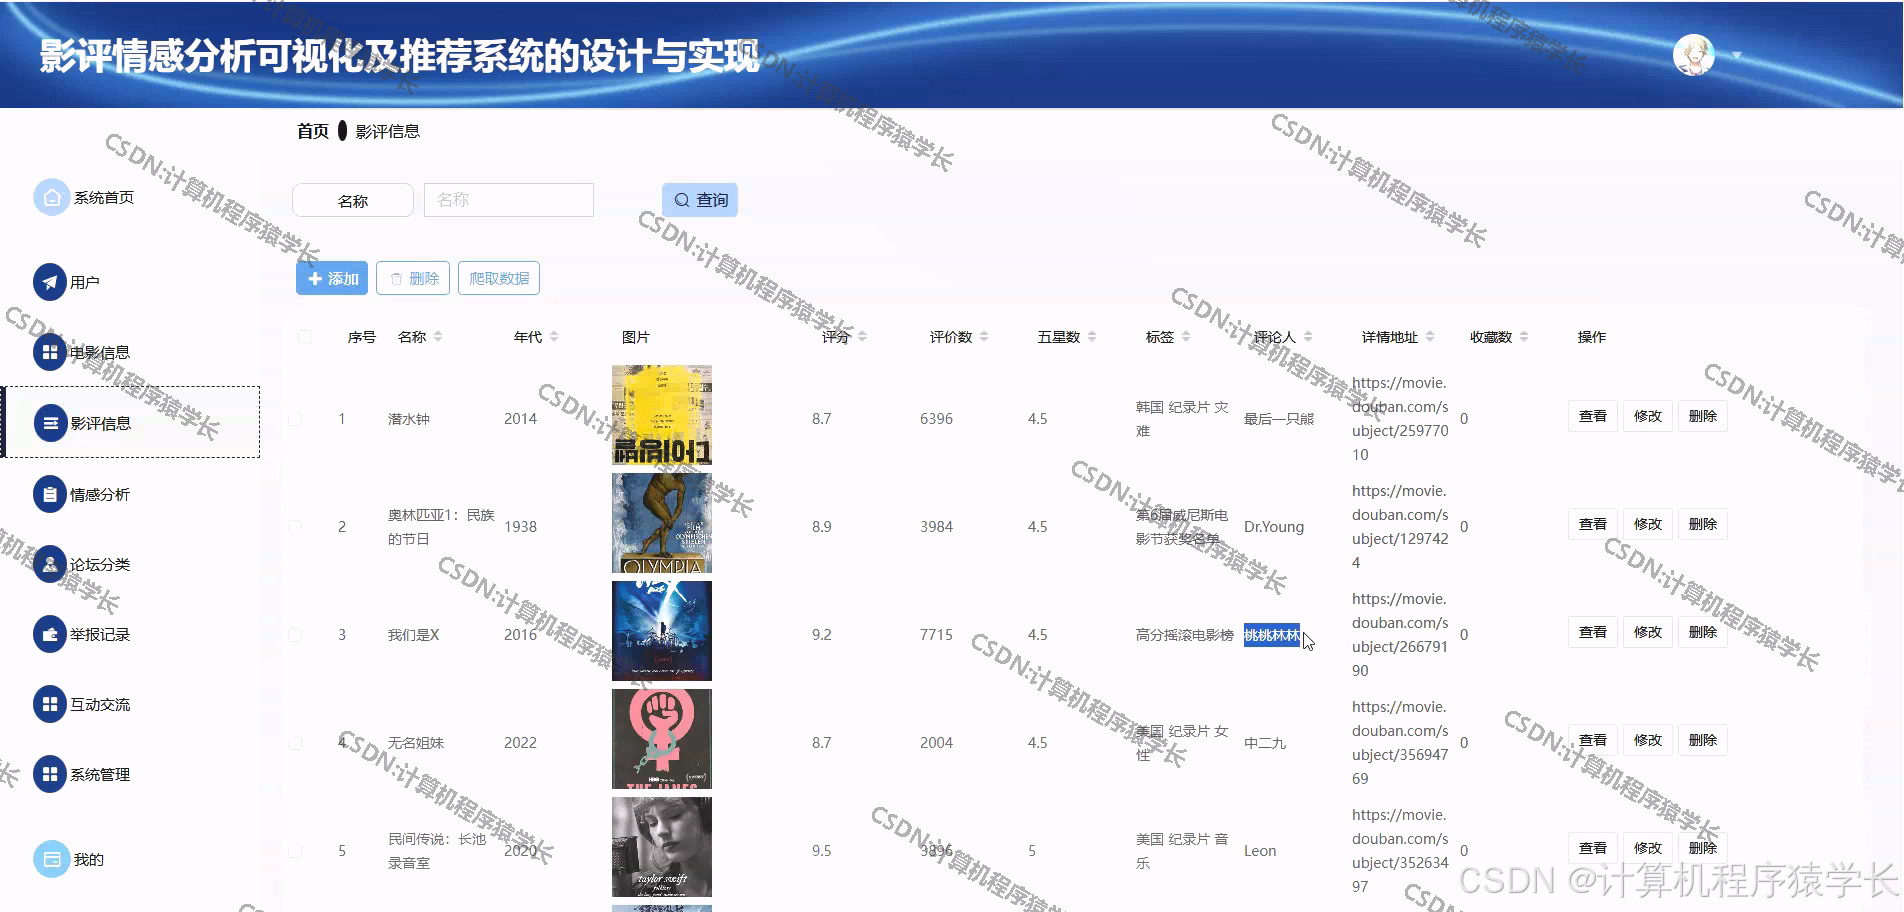1904x912 pixels.
Task: Click the 互动交流 grid icon
Action: click(50, 704)
